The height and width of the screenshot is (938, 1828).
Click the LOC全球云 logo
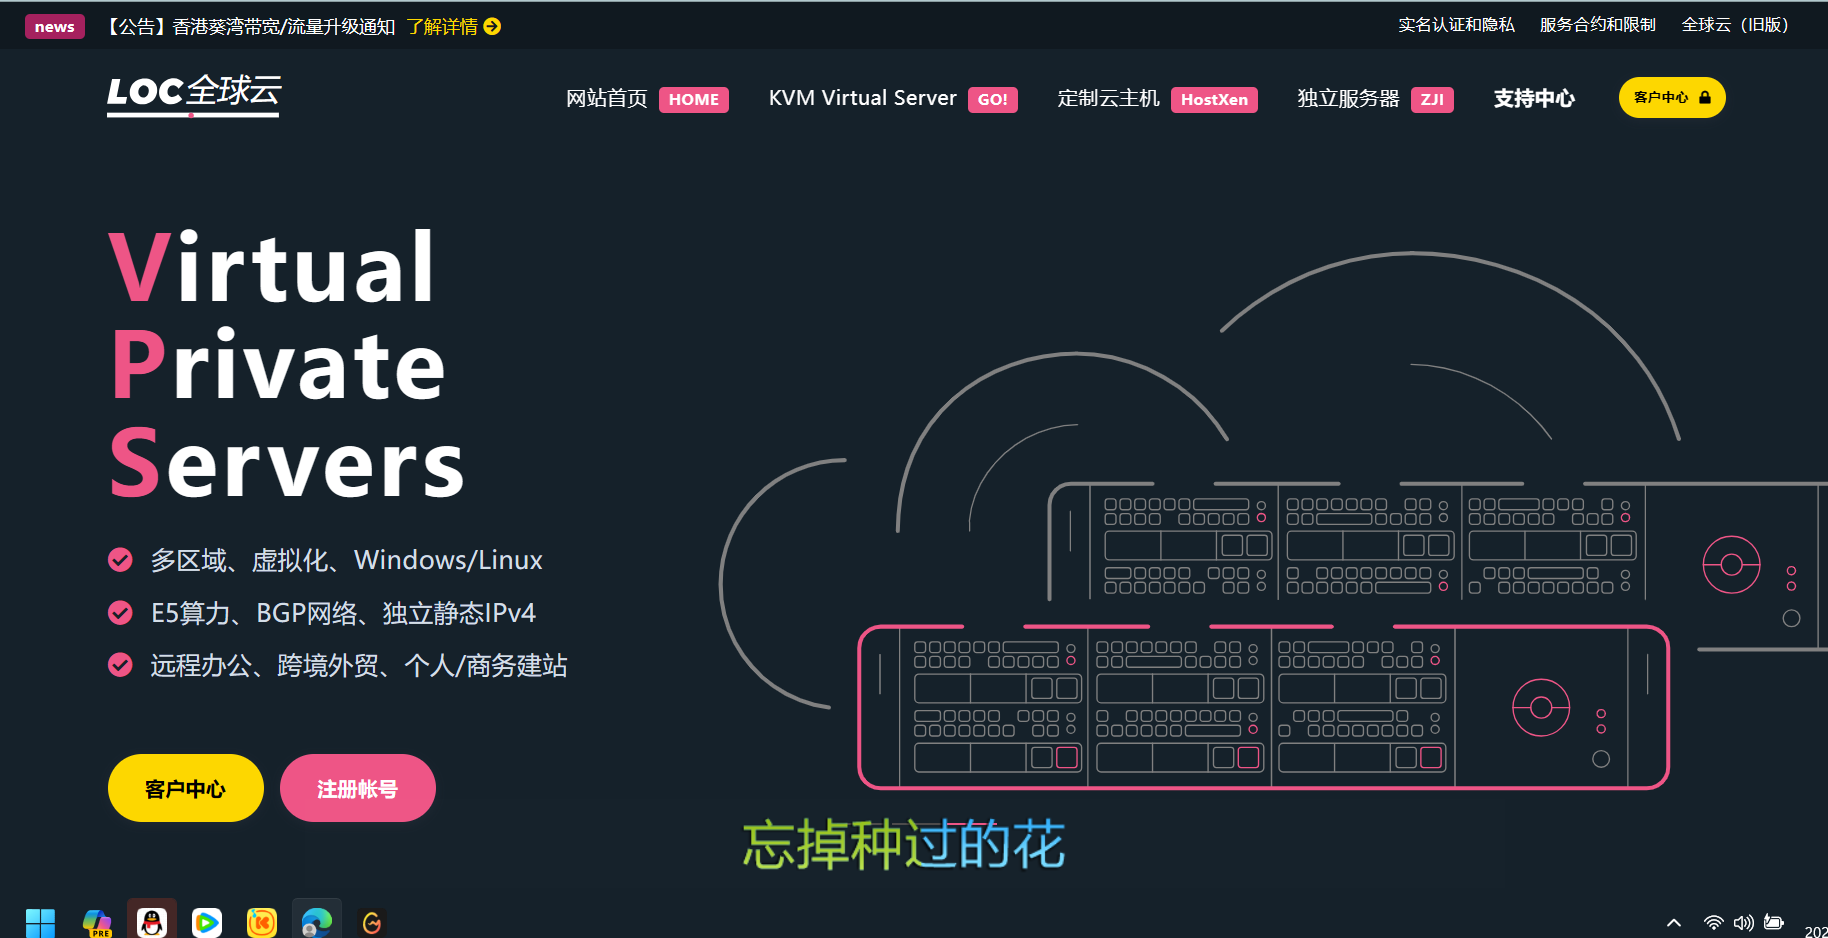194,94
